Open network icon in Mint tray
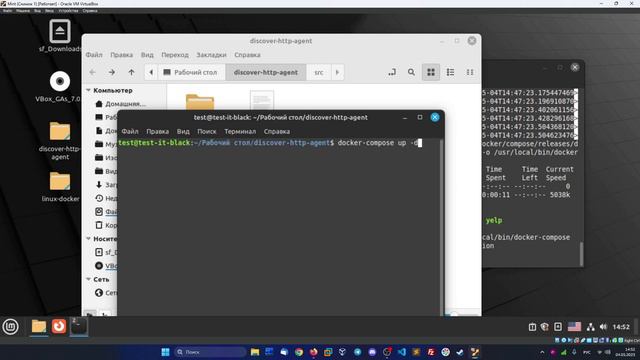Image resolution: width=640 pixels, height=360 pixels. [x=591, y=327]
